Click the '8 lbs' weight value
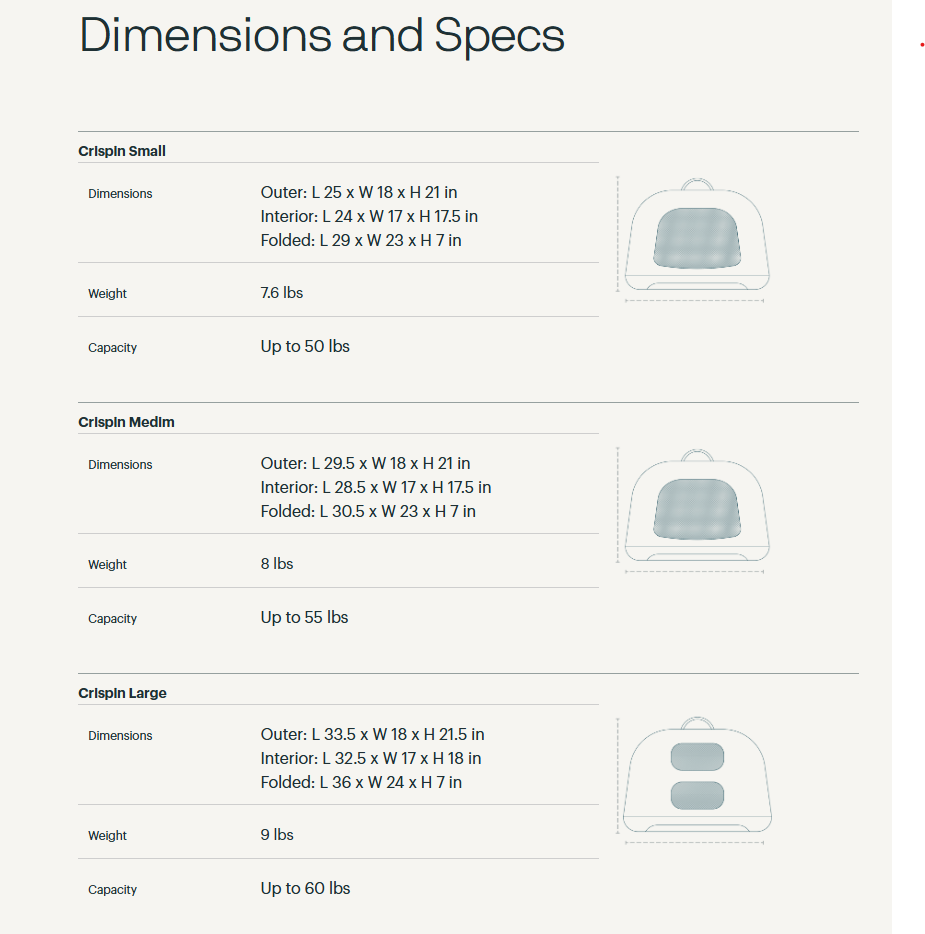Viewport: 925px width, 934px height. [277, 564]
